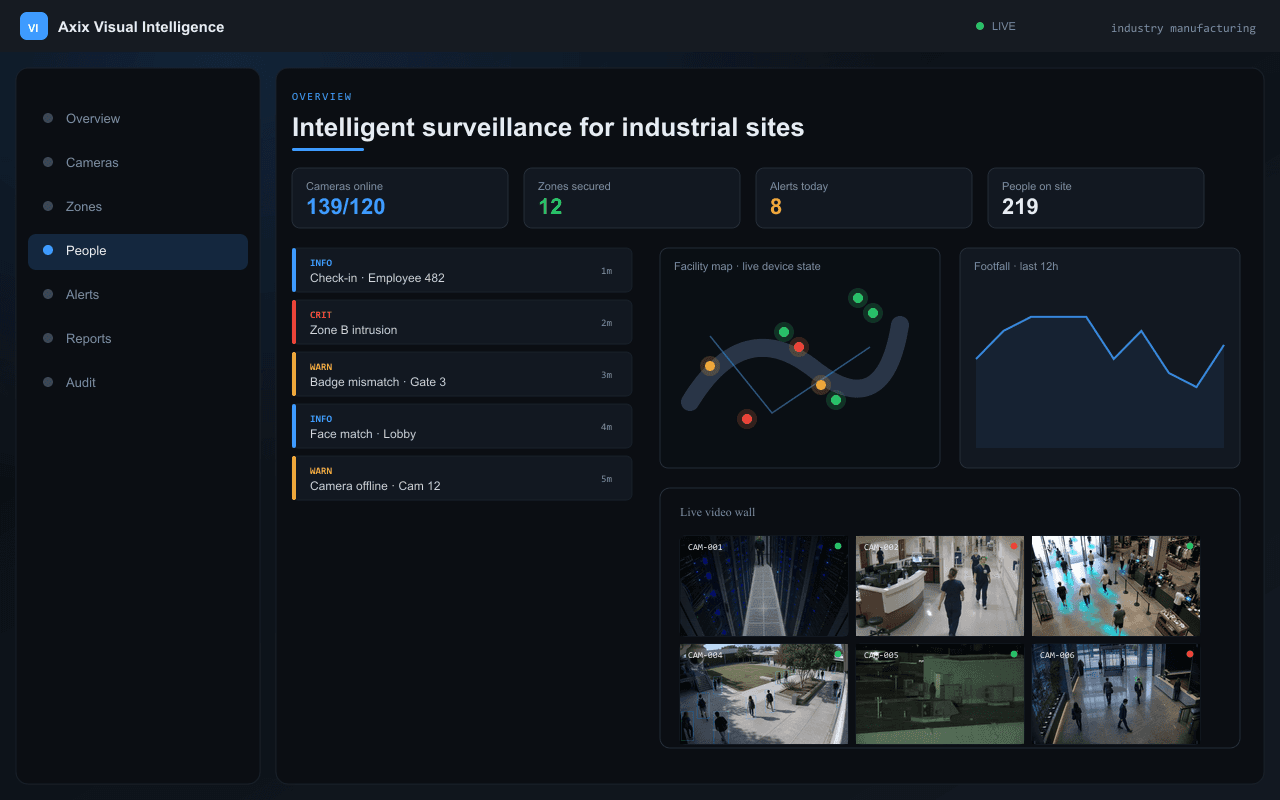Select the People sidebar item
Image resolution: width=1280 pixels, height=800 pixels.
point(138,251)
